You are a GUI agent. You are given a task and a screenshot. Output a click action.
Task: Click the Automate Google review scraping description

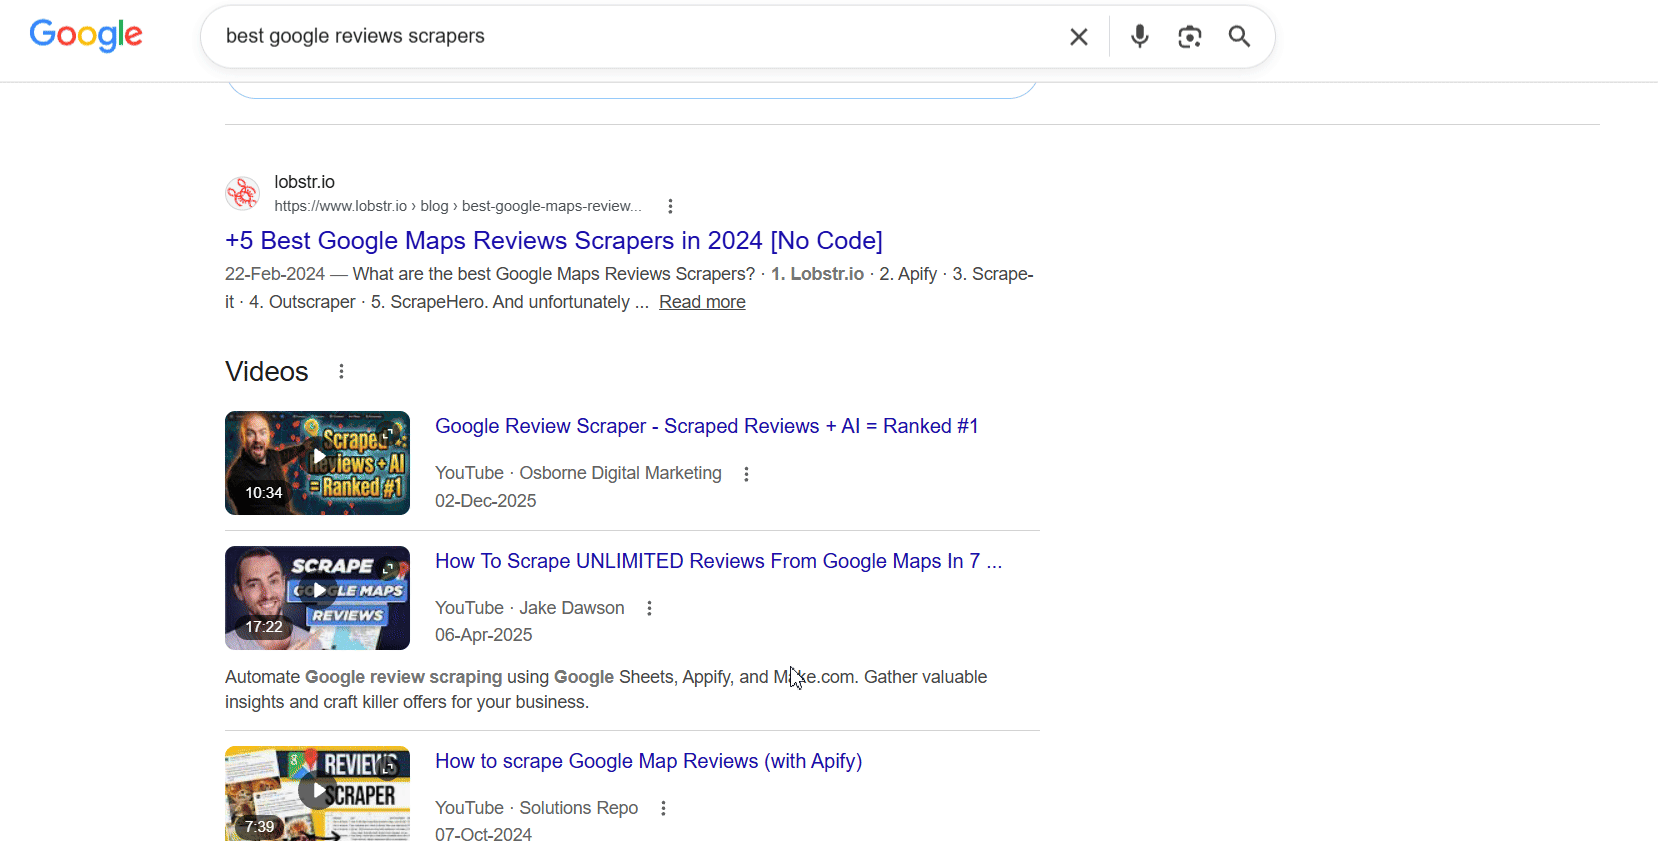pos(606,689)
